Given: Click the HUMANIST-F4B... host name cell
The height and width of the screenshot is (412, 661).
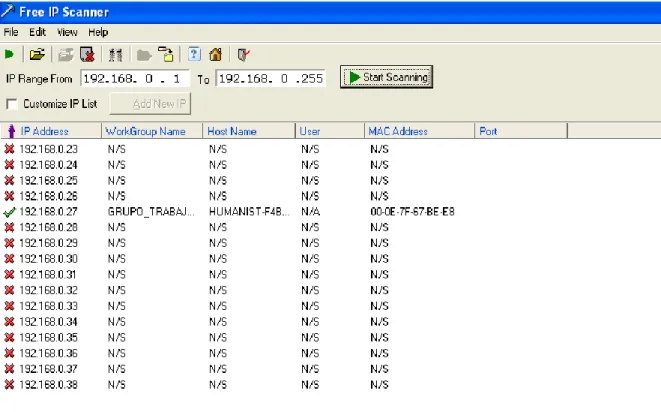Looking at the screenshot, I should click(249, 212).
